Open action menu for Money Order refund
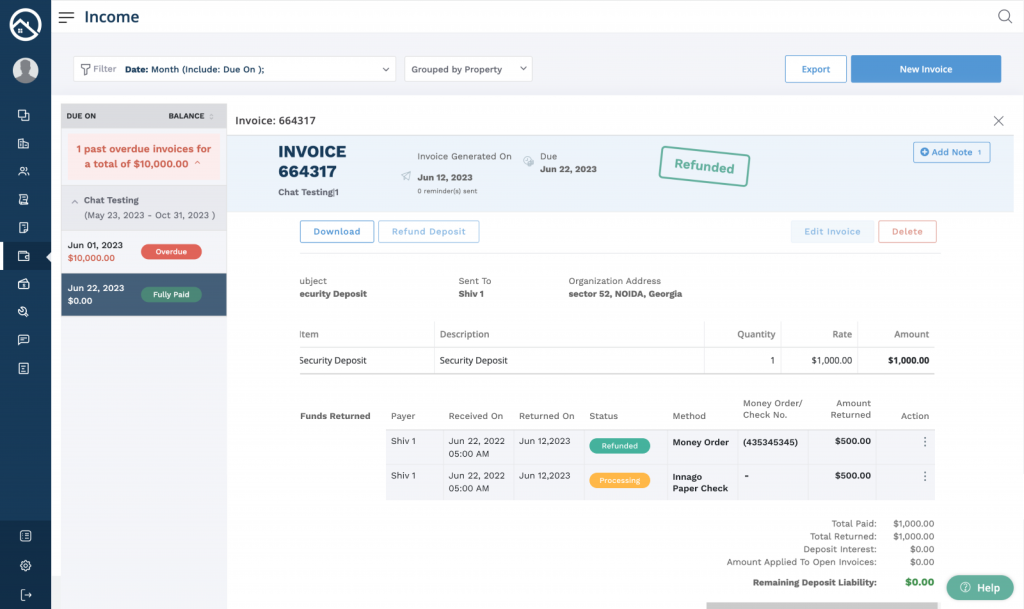This screenshot has height=609, width=1024. [924, 442]
